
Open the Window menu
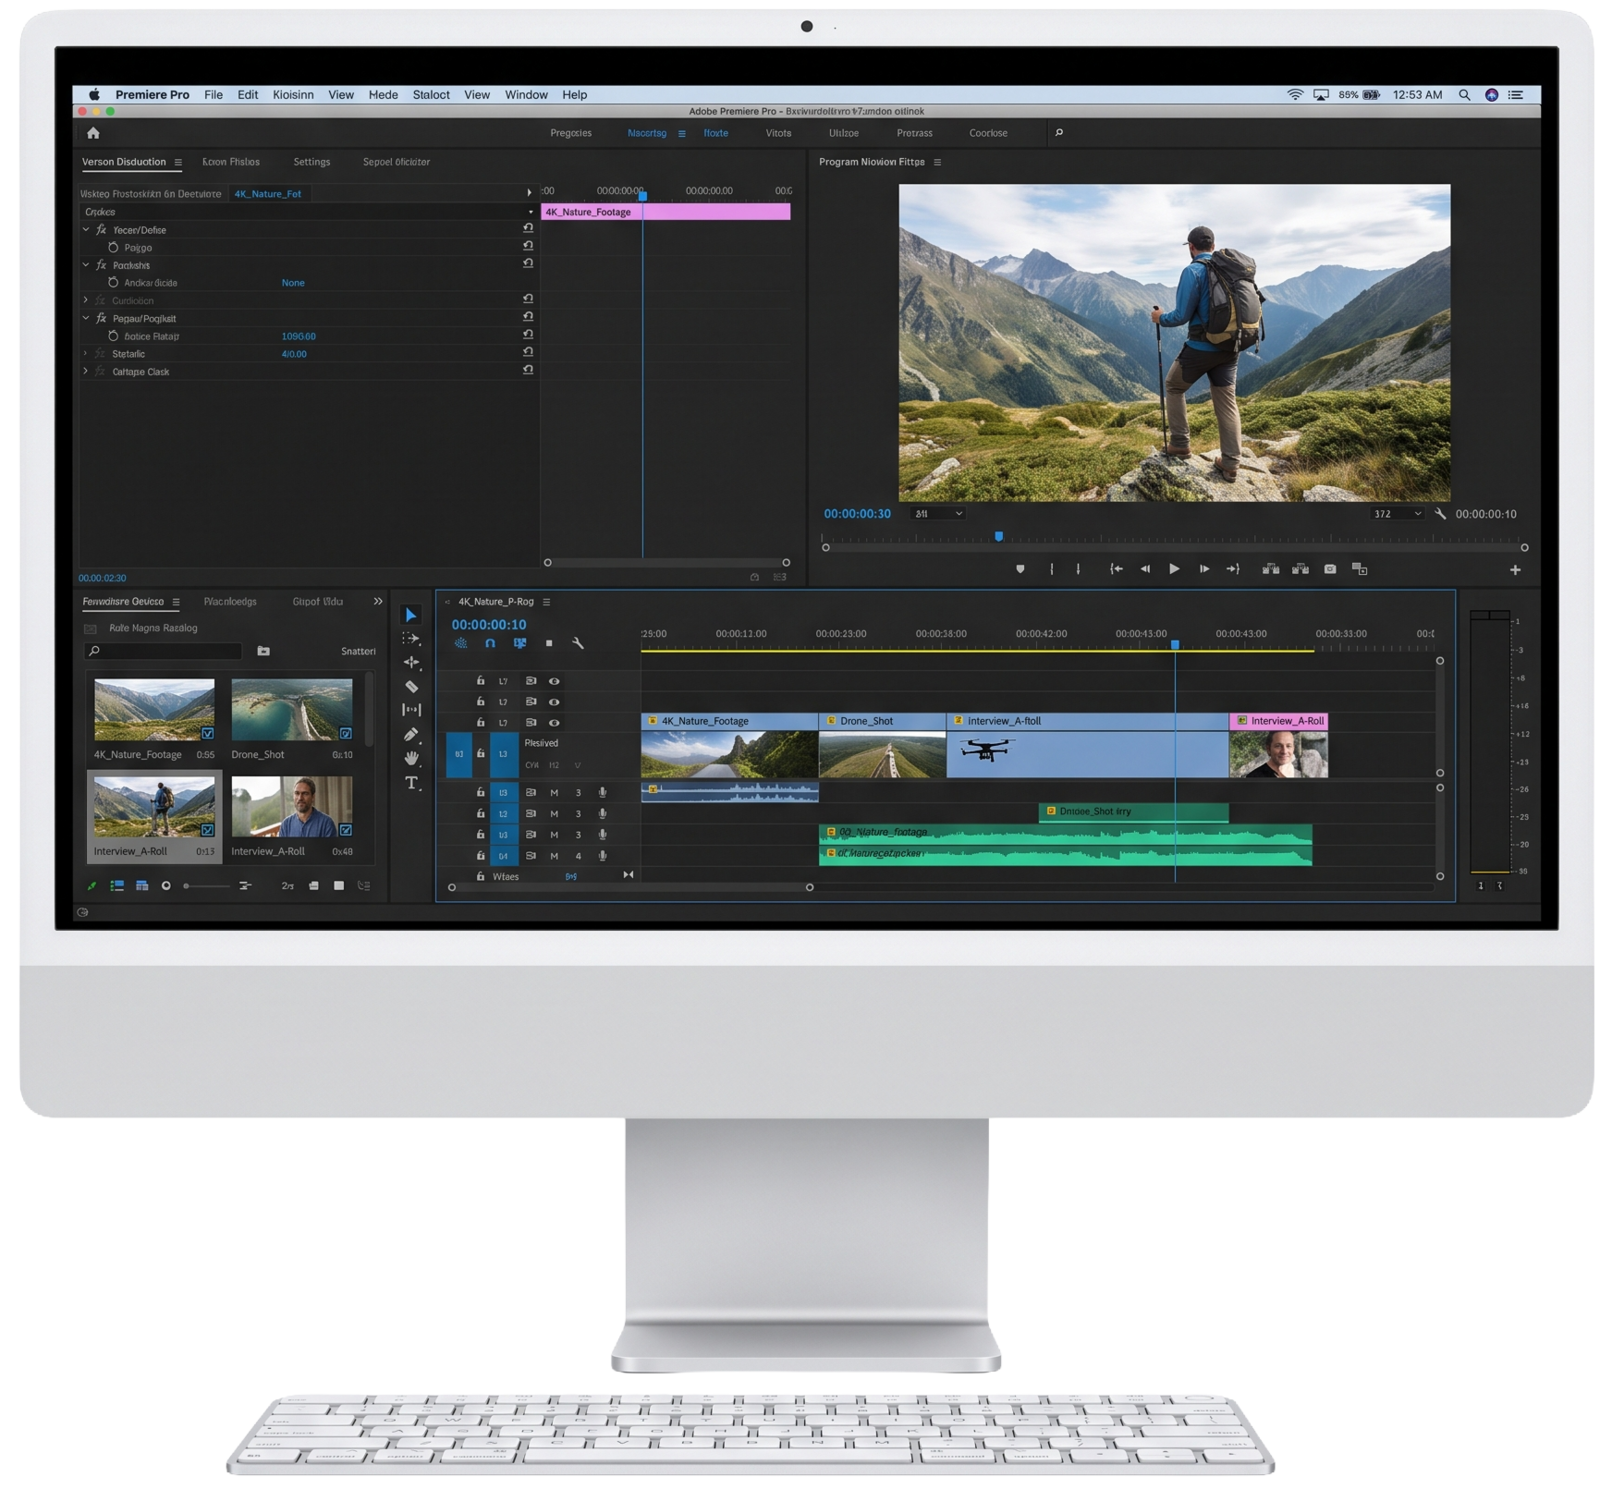click(x=526, y=95)
